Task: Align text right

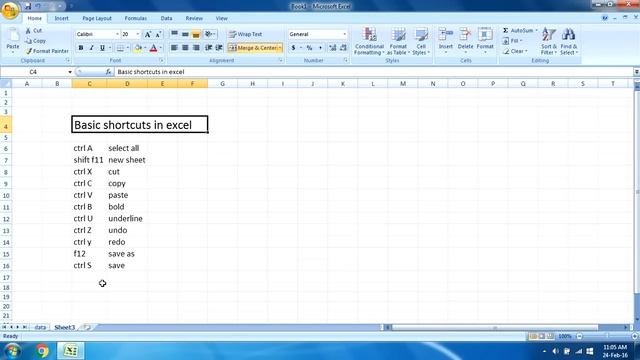Action: coord(196,48)
